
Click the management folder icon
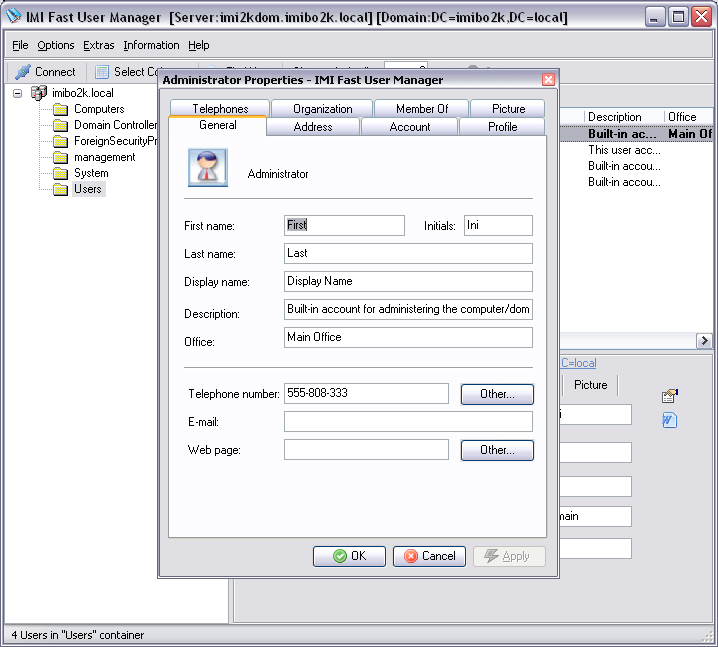pyautogui.click(x=60, y=158)
